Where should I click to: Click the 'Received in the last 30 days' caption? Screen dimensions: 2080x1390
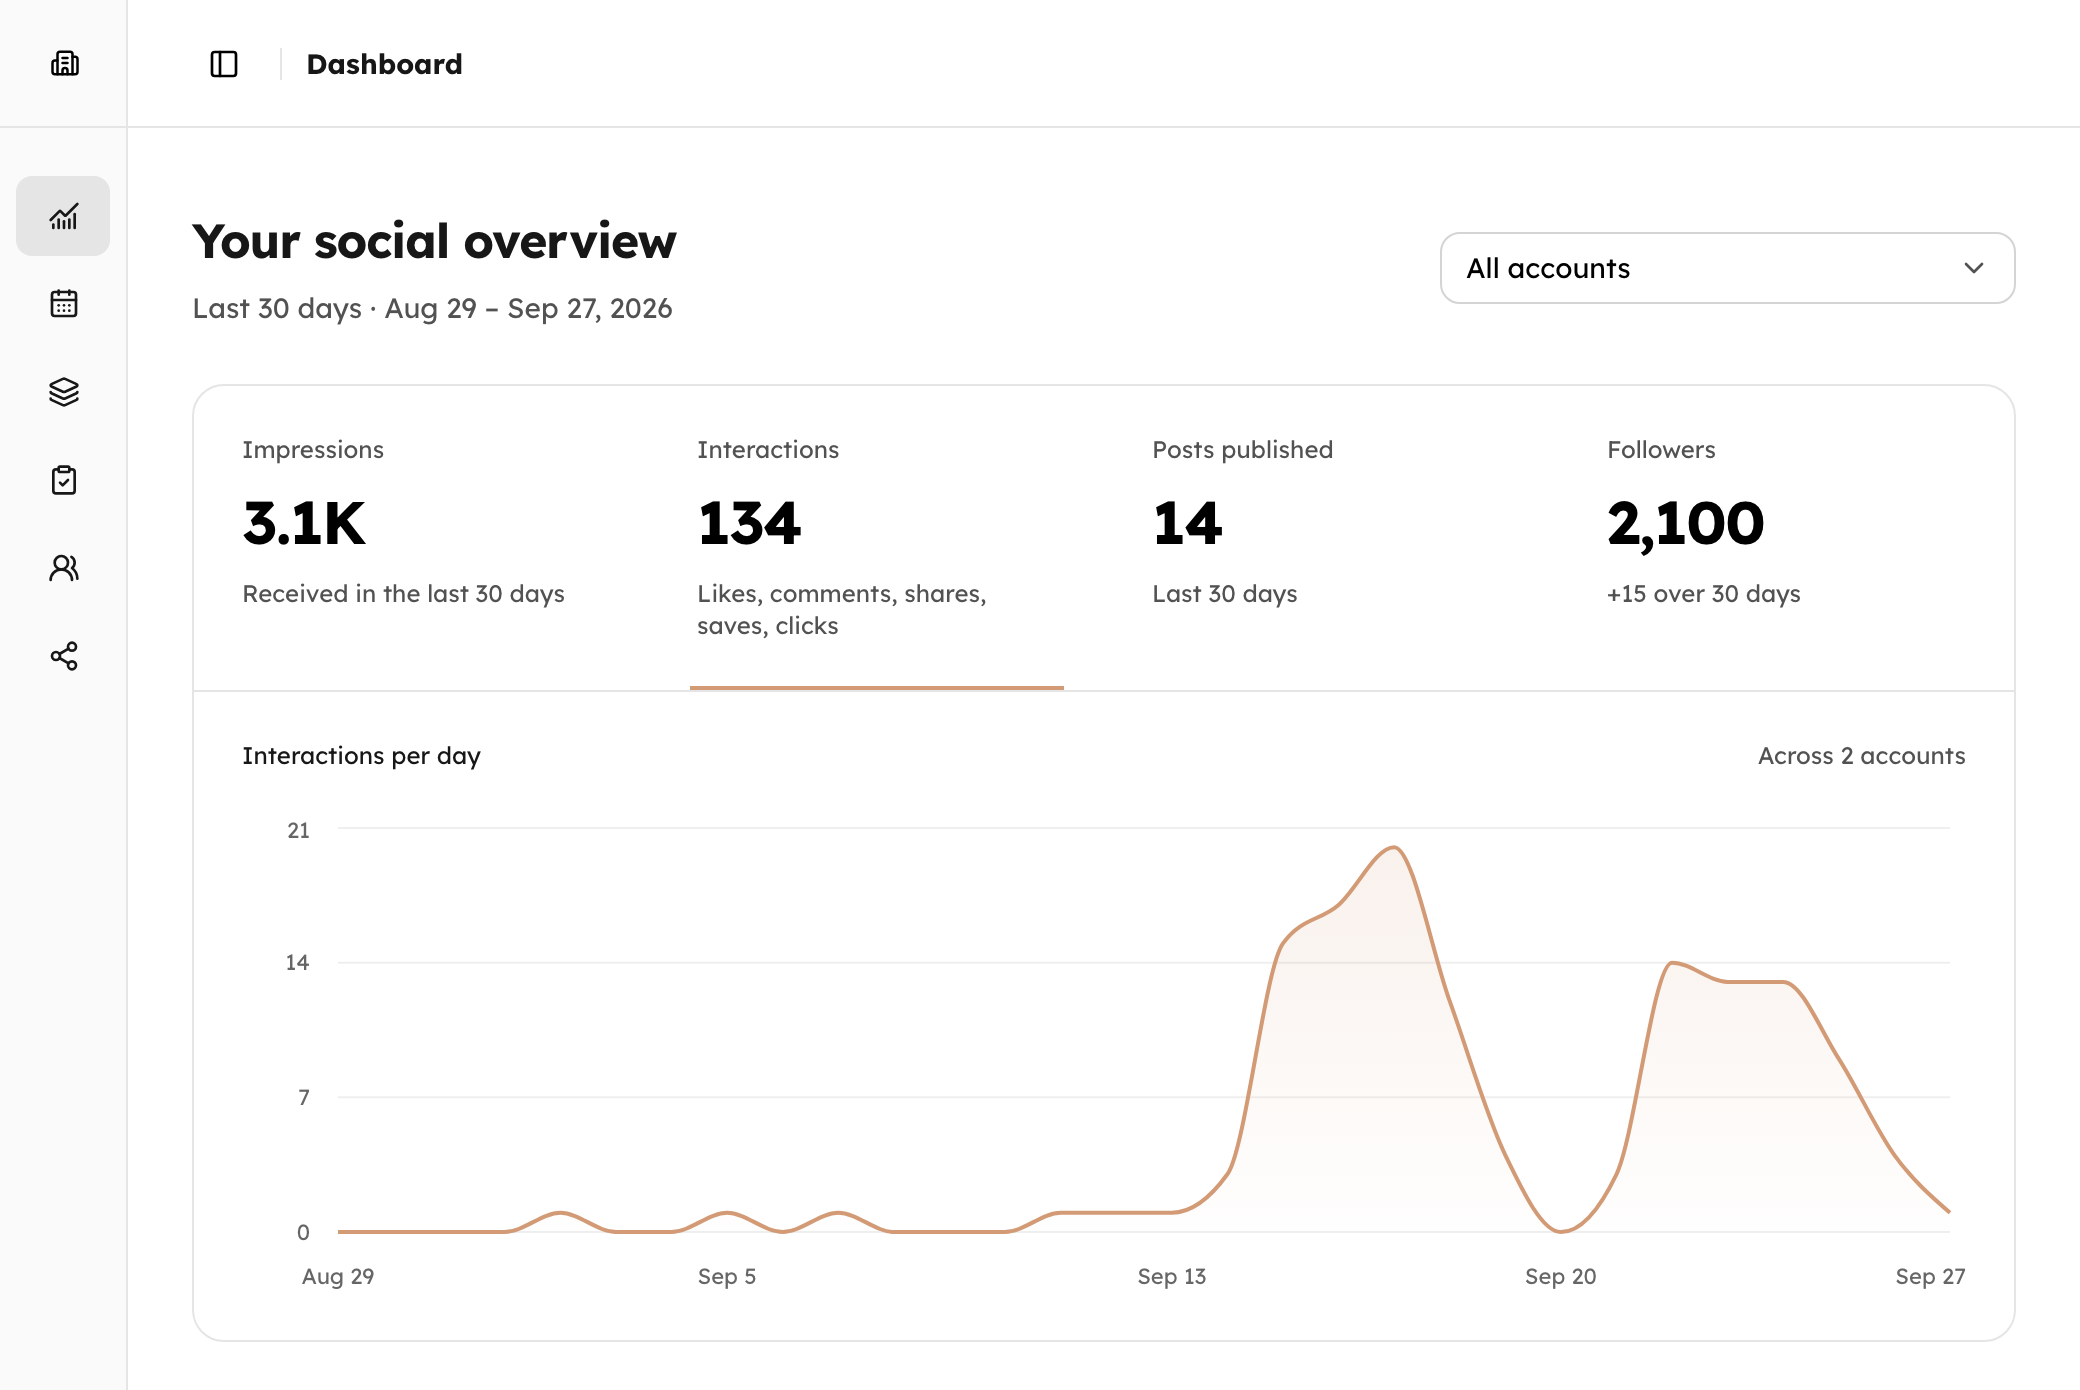(403, 594)
